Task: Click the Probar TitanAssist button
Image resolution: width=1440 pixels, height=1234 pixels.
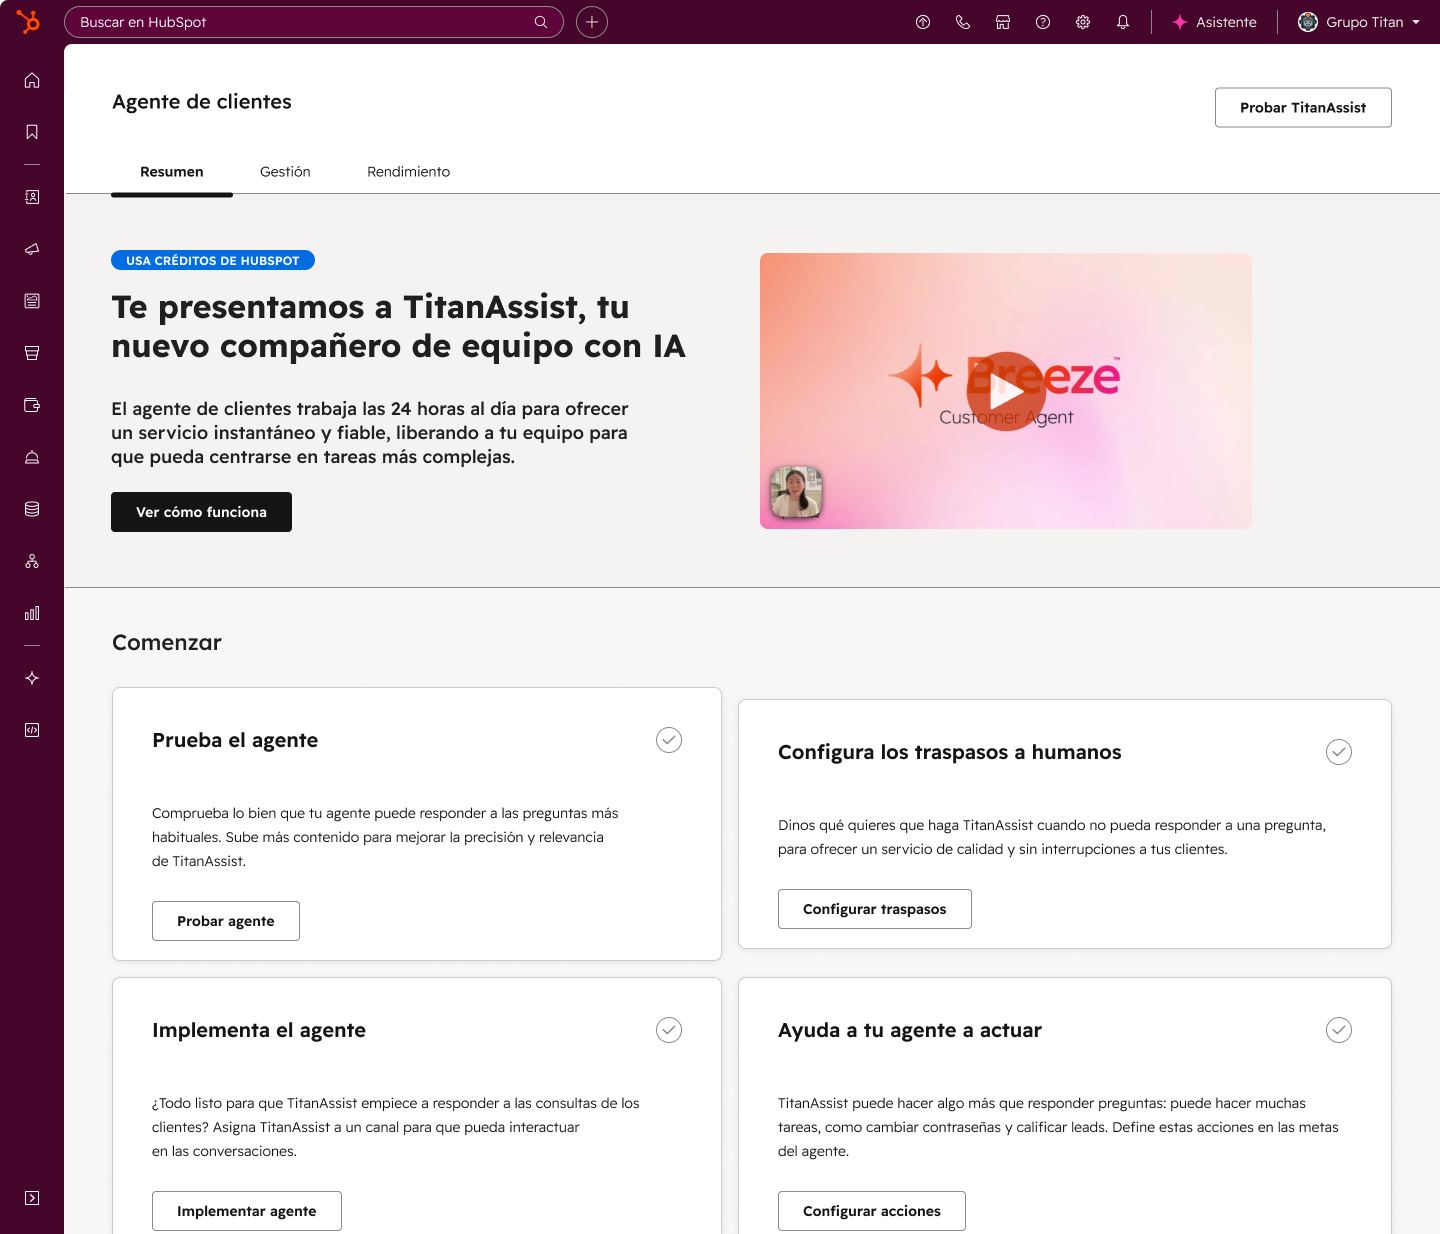Action: [x=1302, y=108]
